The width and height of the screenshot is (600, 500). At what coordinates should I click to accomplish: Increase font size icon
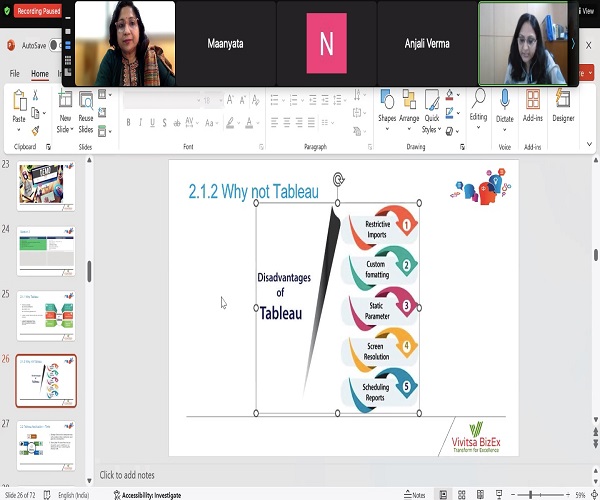click(x=230, y=100)
